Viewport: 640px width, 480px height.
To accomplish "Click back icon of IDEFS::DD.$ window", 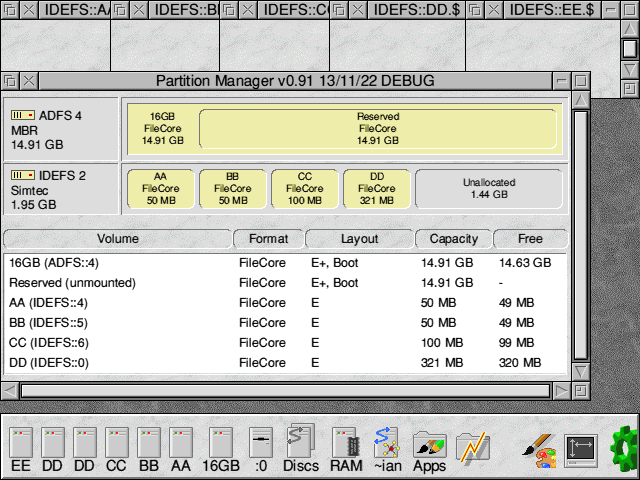I will click(x=339, y=9).
